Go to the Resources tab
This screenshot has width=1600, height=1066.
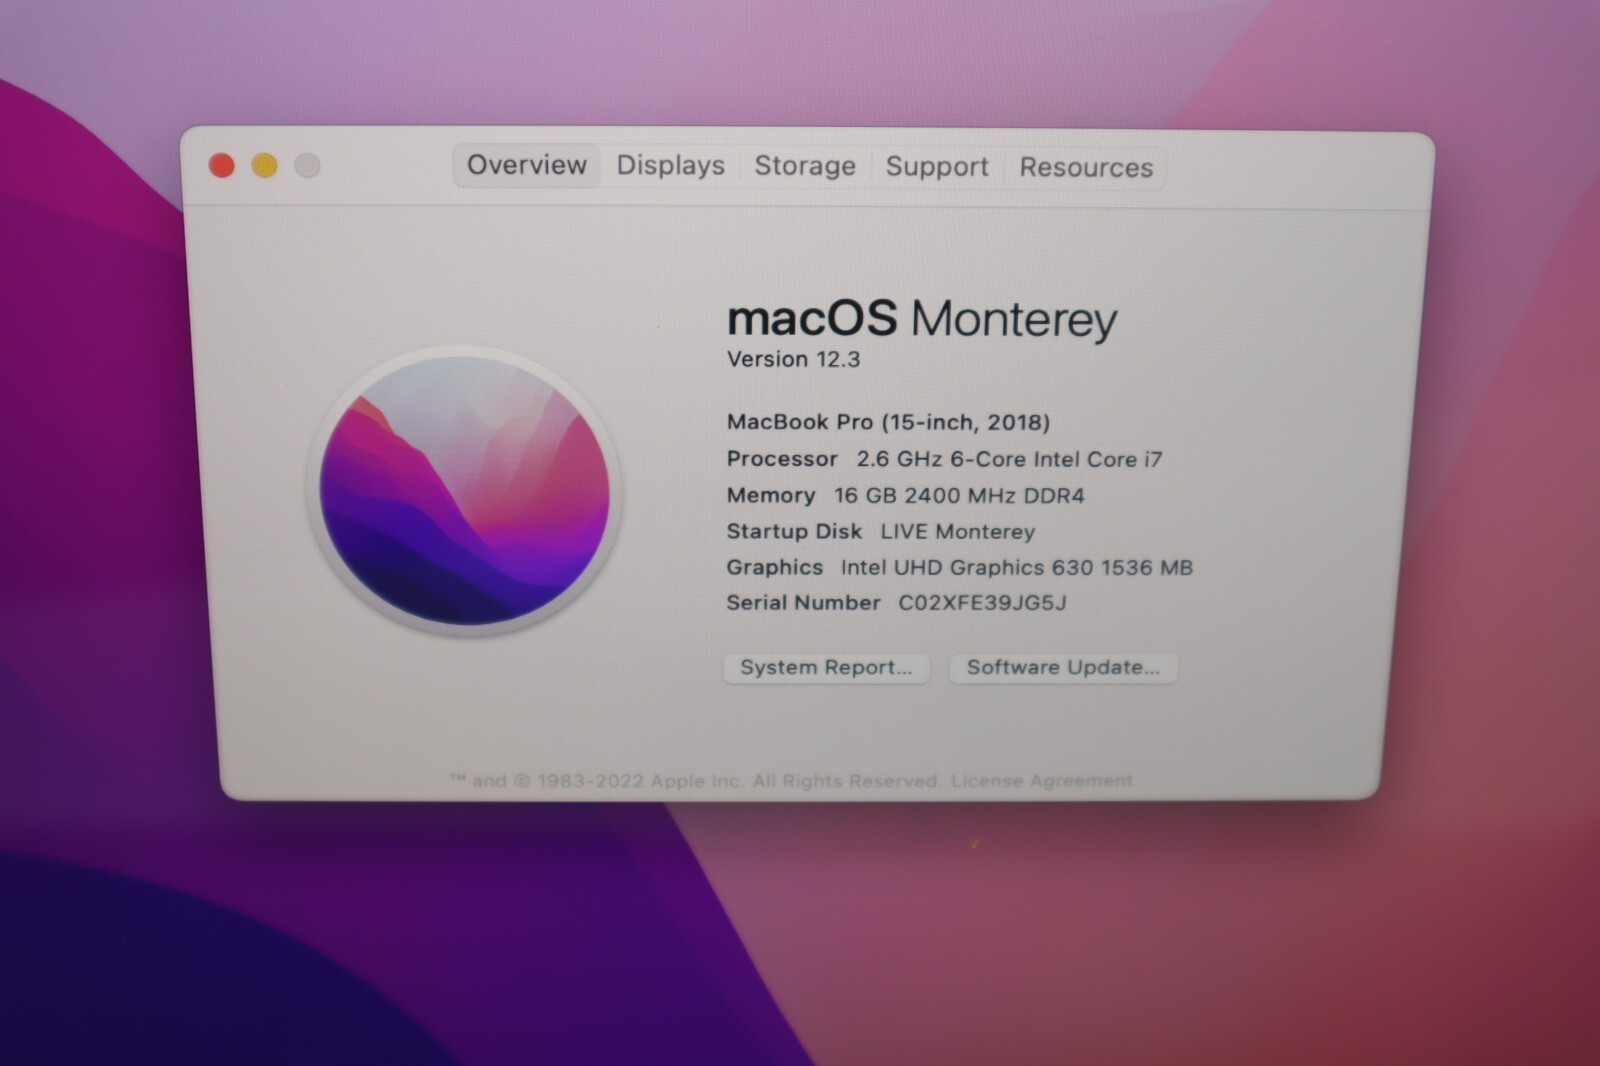pyautogui.click(x=1086, y=168)
